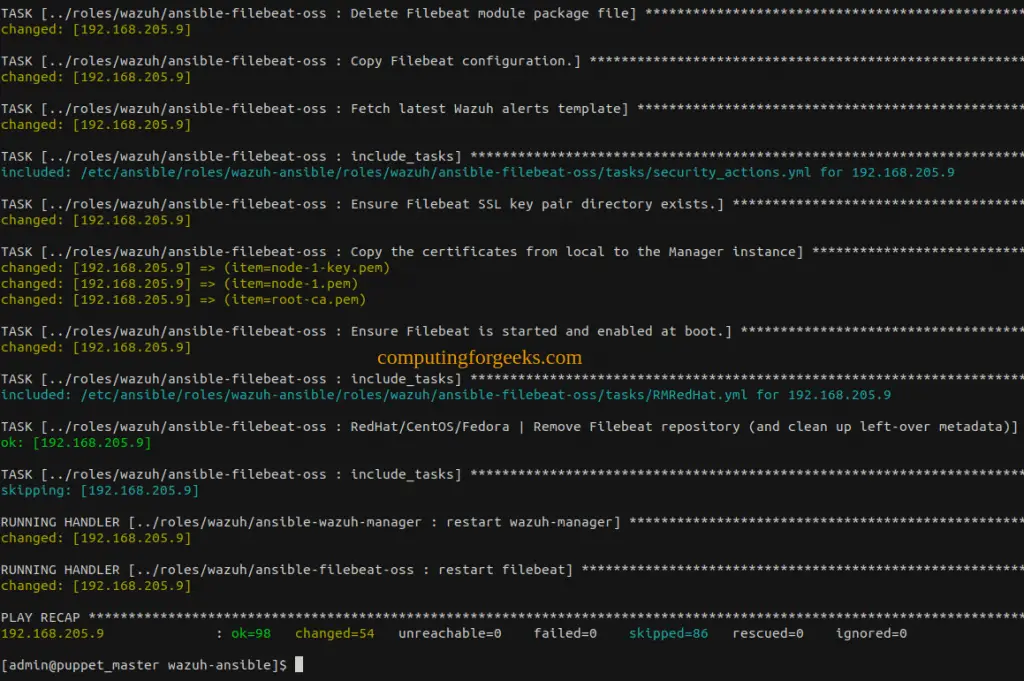Click the "ok=98" recap value

(251, 633)
